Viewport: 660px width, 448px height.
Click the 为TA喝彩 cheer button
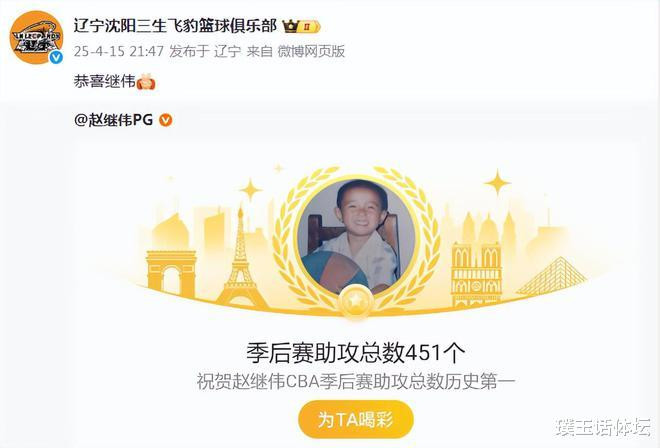point(356,419)
